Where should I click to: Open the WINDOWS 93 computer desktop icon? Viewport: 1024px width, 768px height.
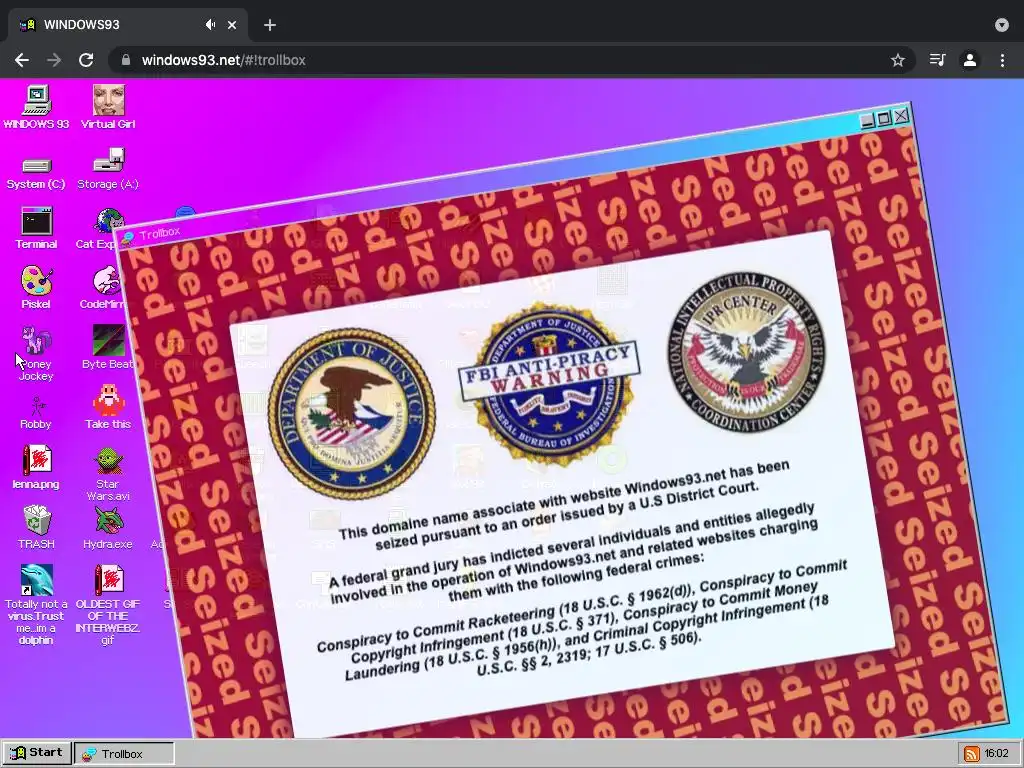[37, 107]
